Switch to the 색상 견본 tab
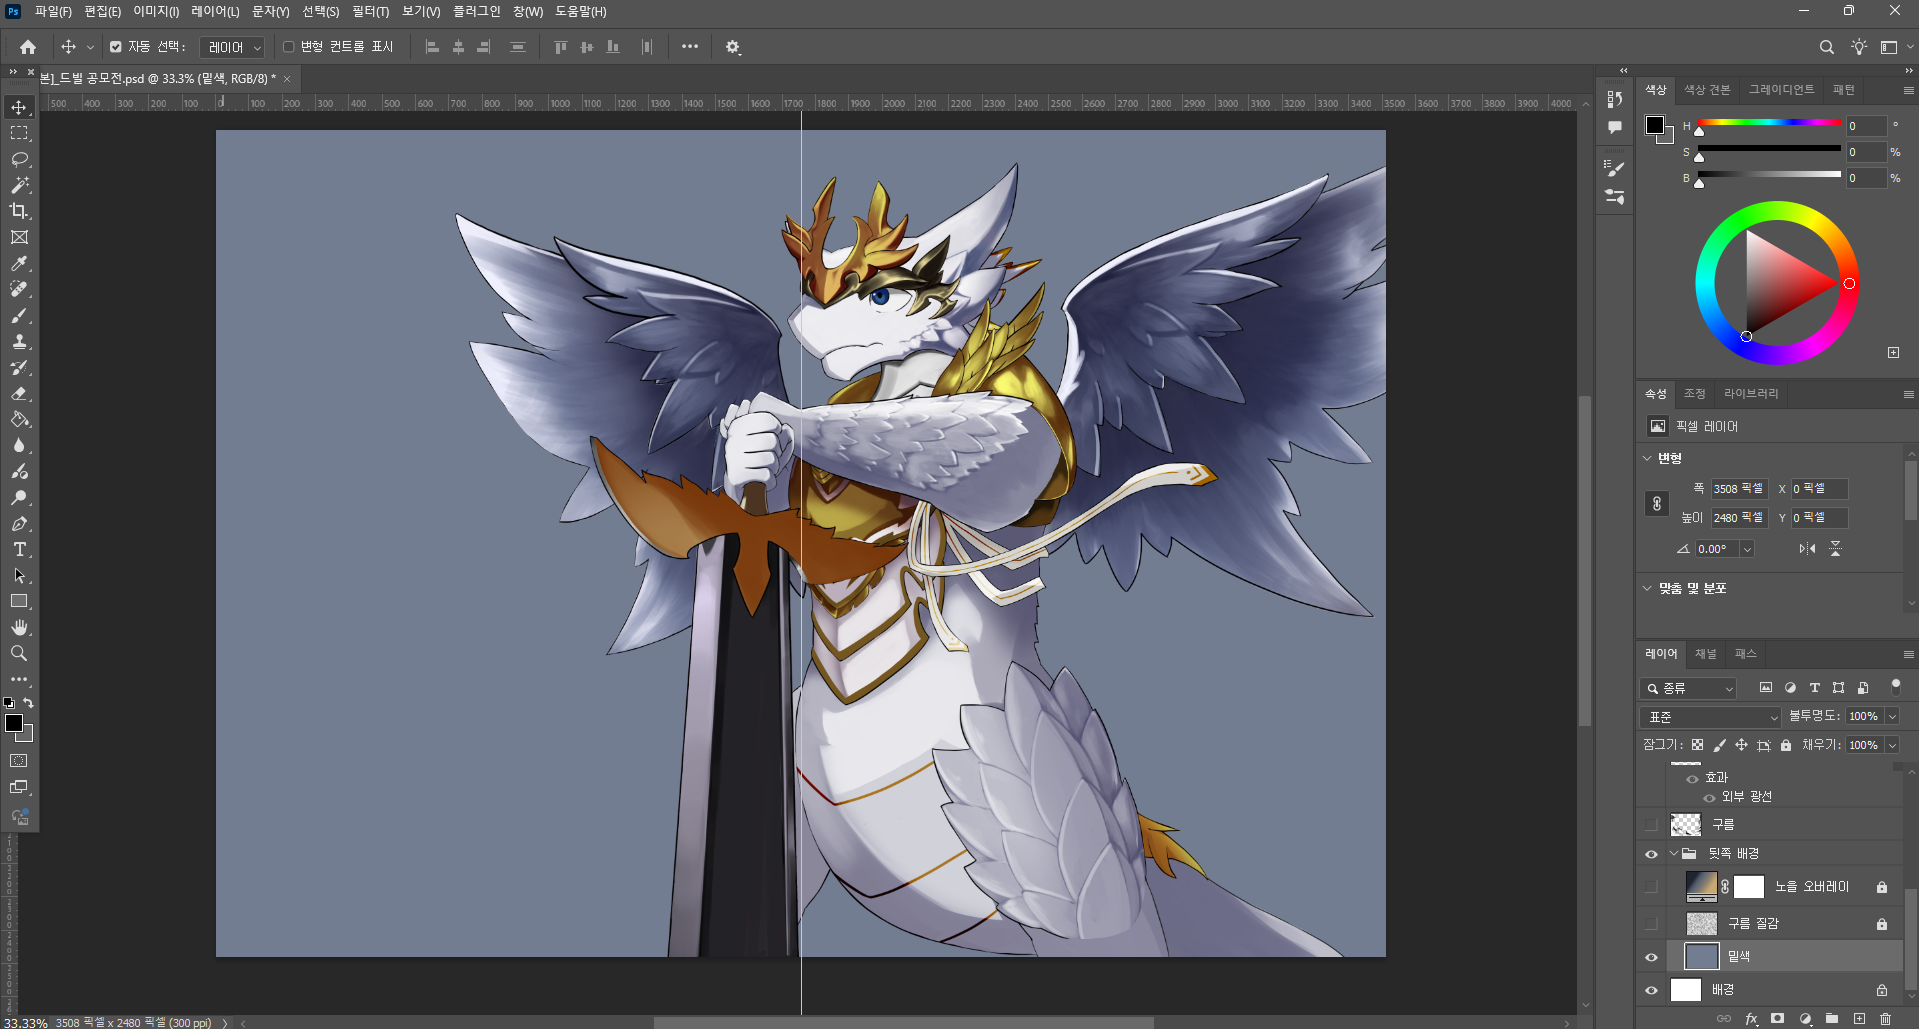This screenshot has height=1029, width=1919. [x=1707, y=90]
